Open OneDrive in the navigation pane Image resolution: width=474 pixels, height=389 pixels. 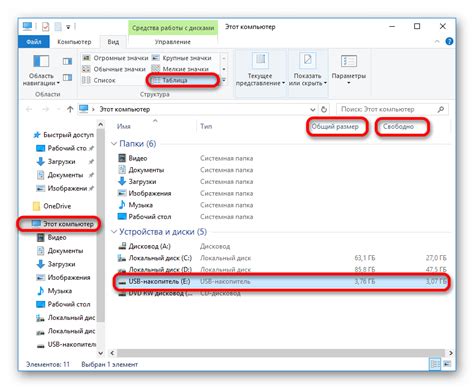pos(52,206)
